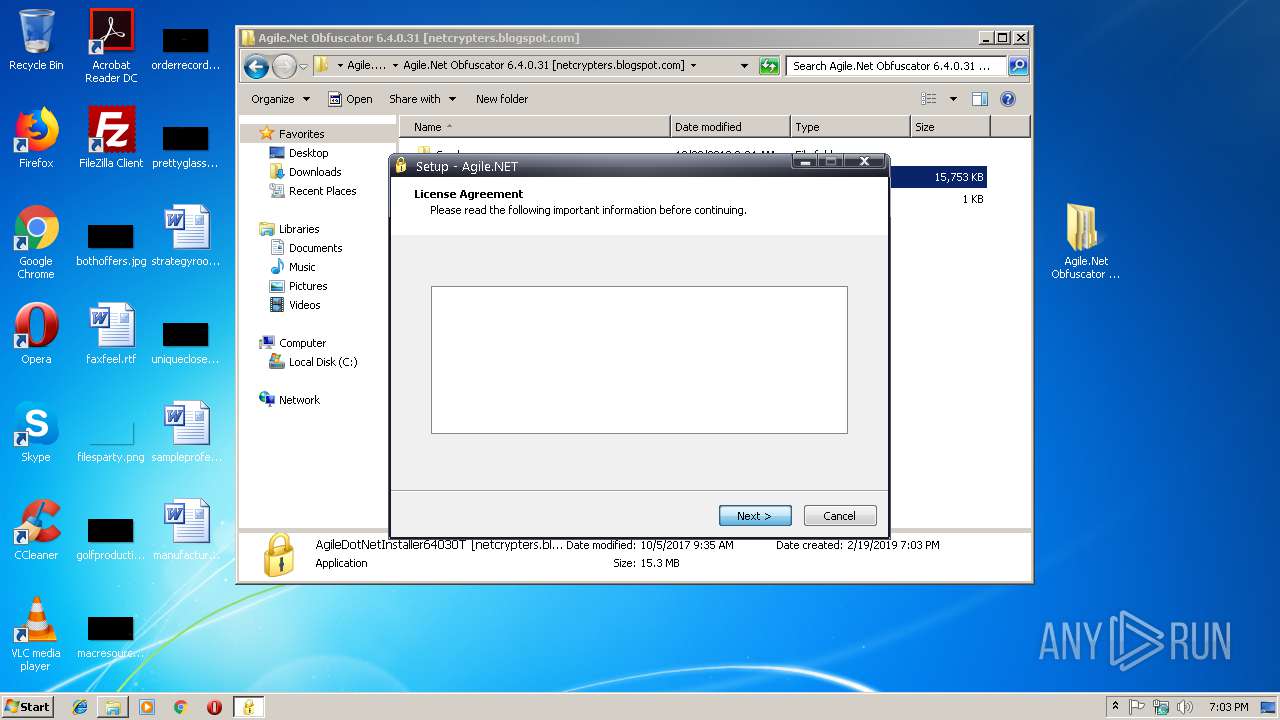Sort by Name column header
Screen dimensions: 1280x720
535,127
